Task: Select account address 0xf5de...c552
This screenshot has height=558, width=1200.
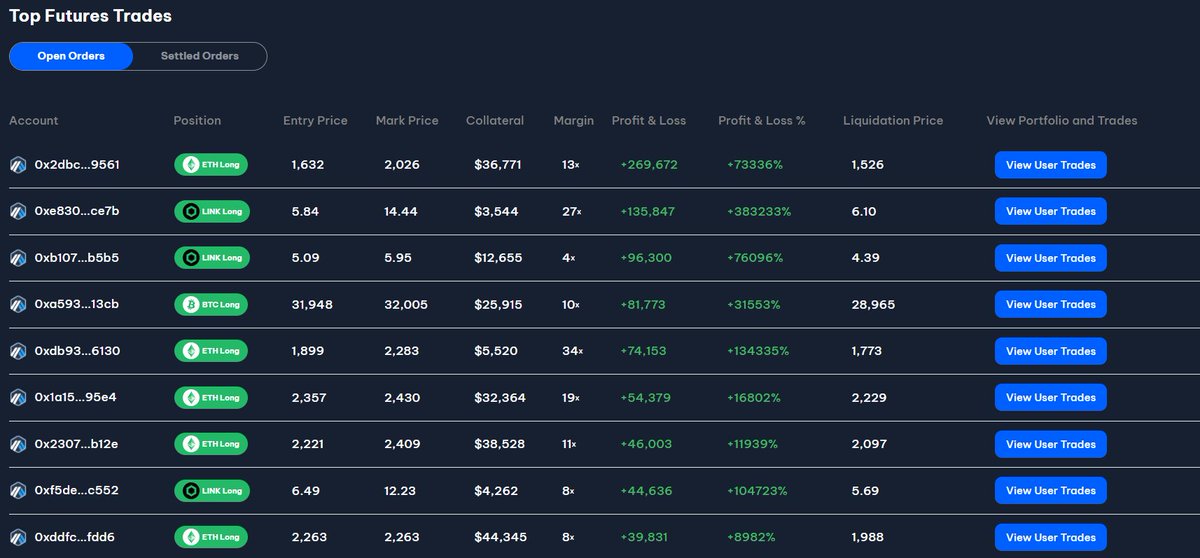Action: click(76, 490)
